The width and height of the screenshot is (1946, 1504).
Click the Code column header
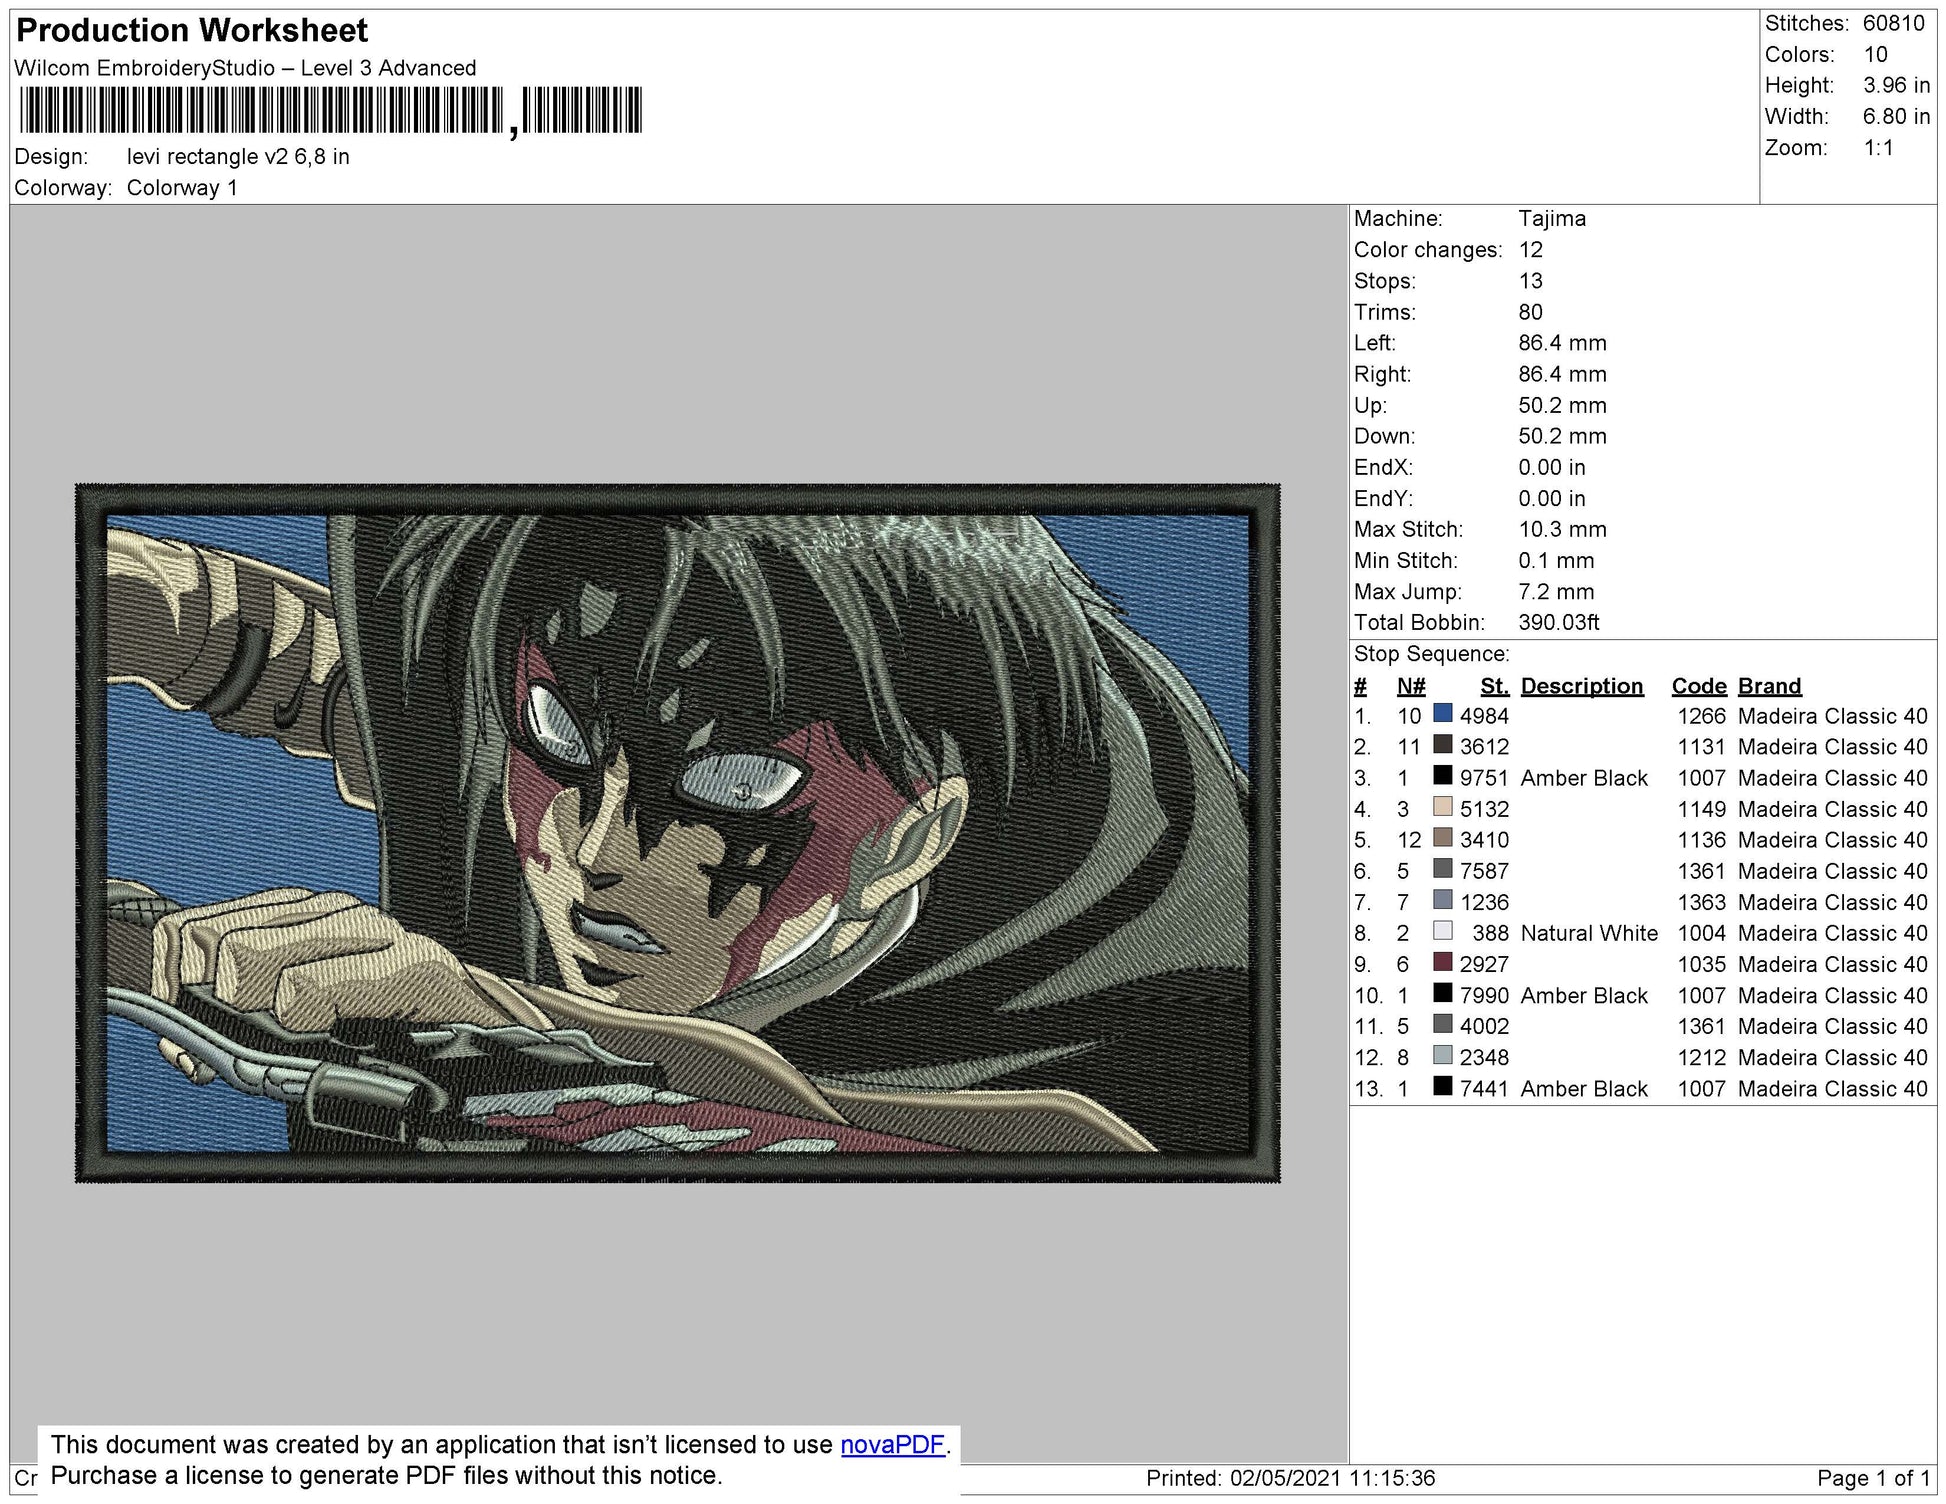pos(1698,686)
